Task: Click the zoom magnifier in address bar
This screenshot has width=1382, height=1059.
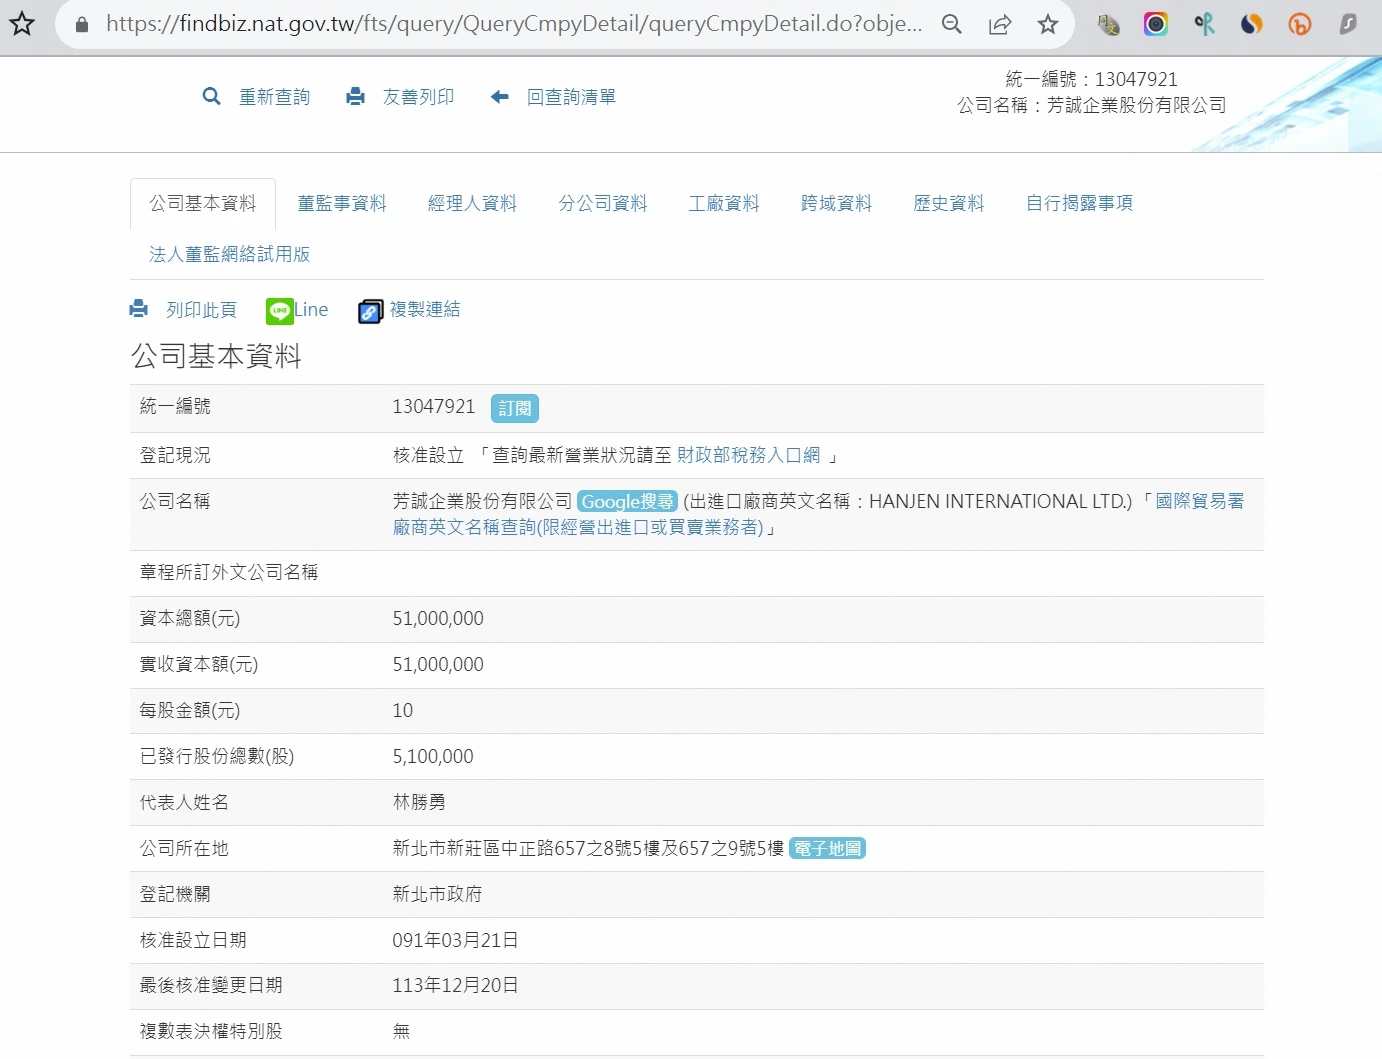Action: tap(951, 24)
